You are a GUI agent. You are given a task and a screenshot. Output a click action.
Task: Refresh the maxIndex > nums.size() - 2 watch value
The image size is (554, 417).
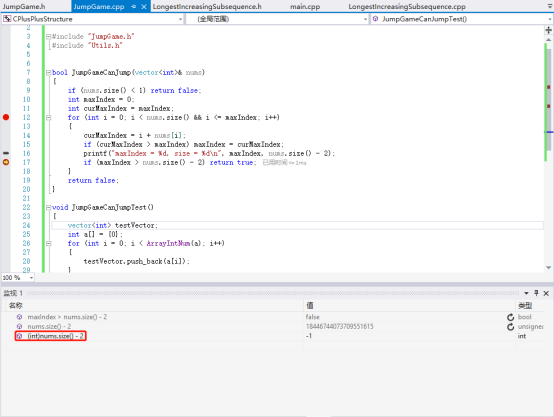coord(511,317)
